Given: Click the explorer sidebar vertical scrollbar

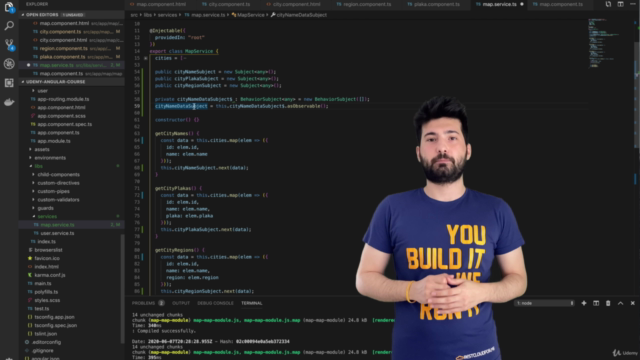Looking at the screenshot, I should tap(122, 288).
